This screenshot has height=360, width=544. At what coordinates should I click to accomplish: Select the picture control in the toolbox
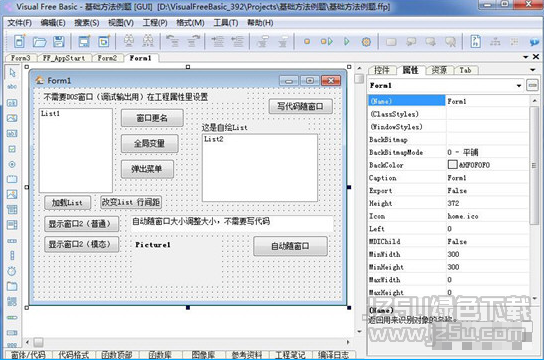point(12,194)
